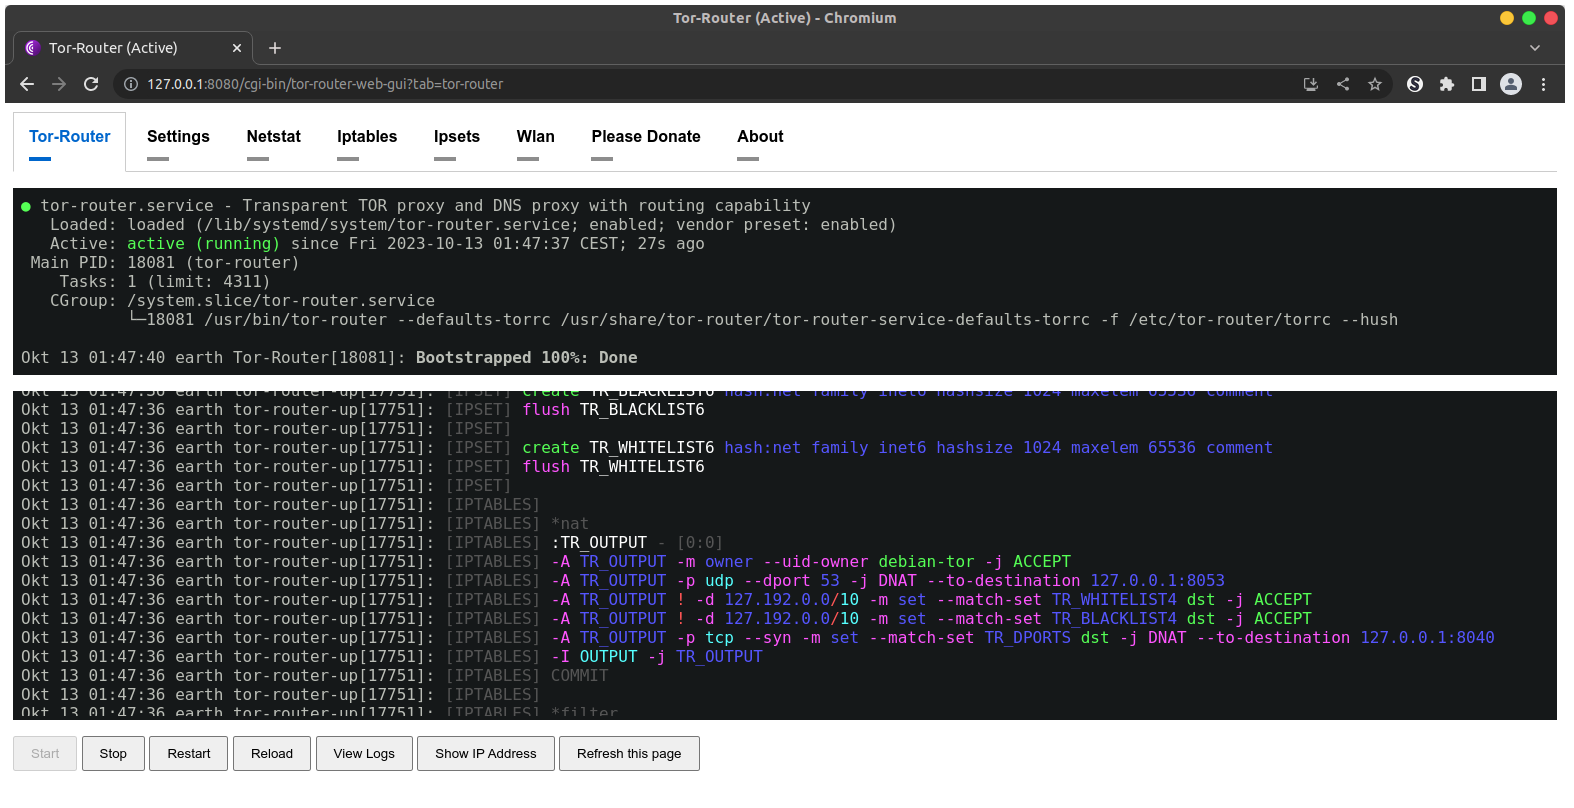This screenshot has width=1574, height=808.
Task: Close the Tor-Router (Active) browser tab
Action: [x=237, y=48]
